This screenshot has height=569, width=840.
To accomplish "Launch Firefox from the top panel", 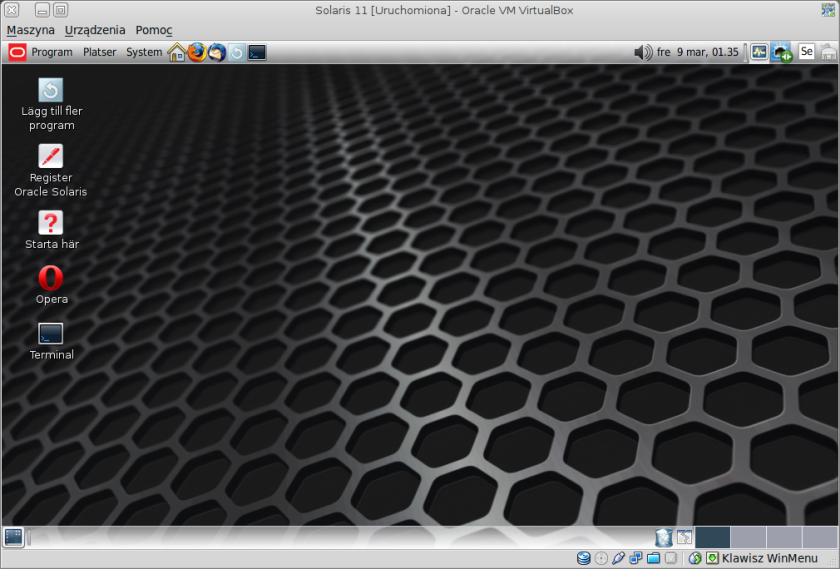I will (x=196, y=52).
